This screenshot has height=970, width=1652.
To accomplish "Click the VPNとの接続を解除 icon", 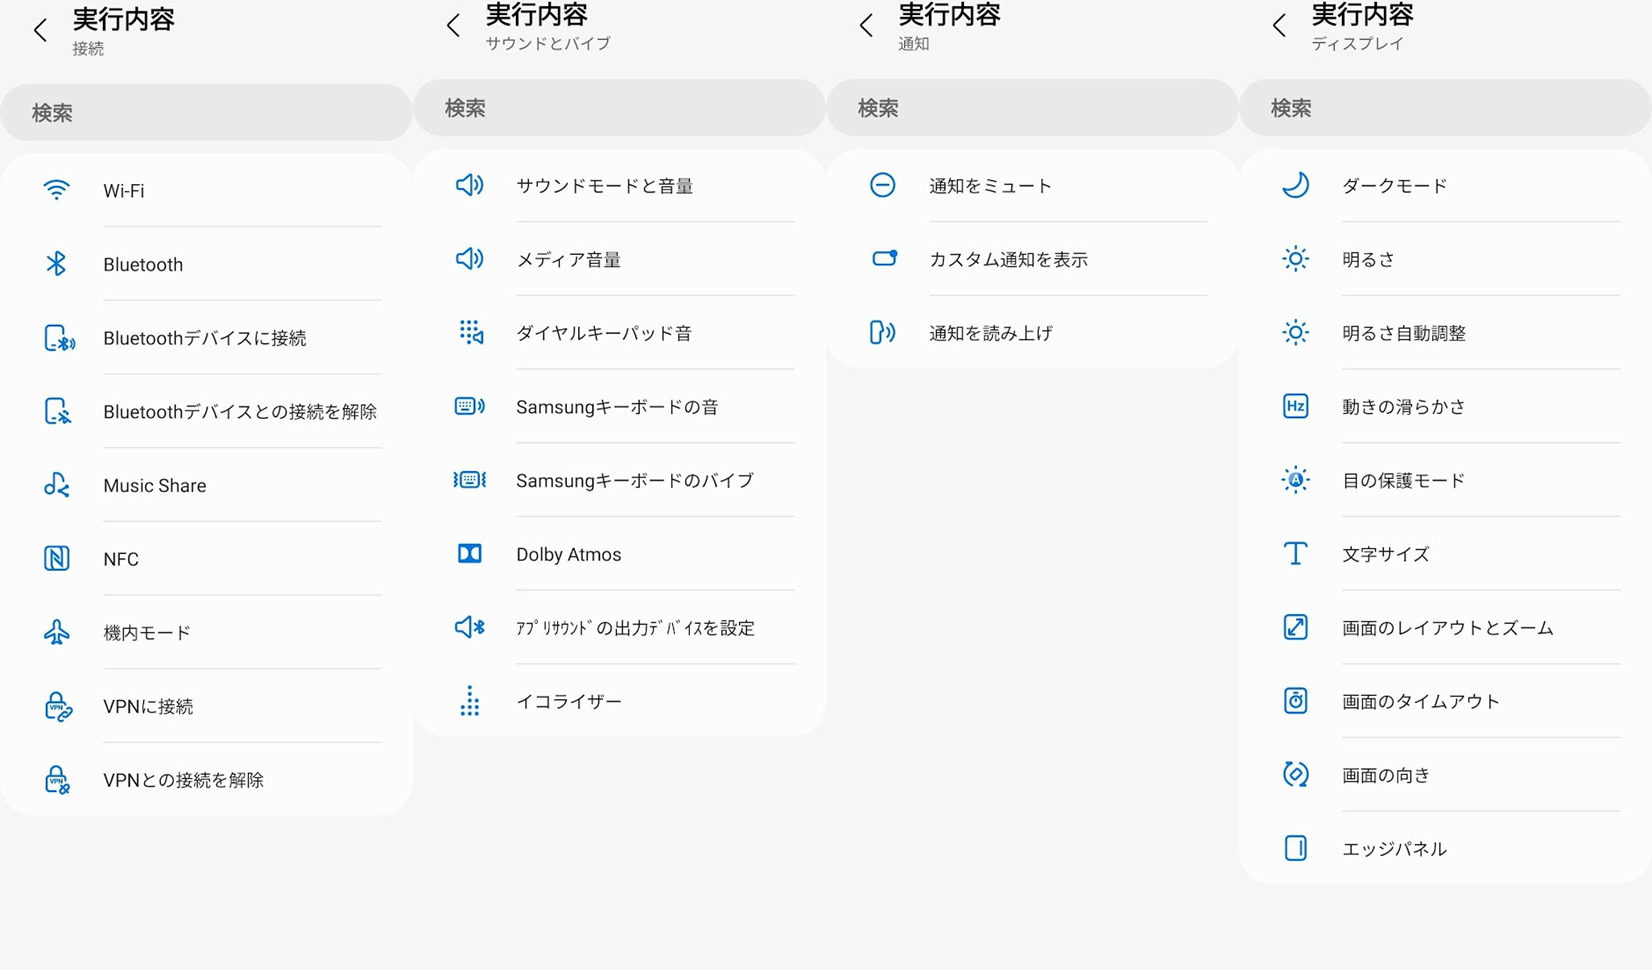I will coord(58,780).
